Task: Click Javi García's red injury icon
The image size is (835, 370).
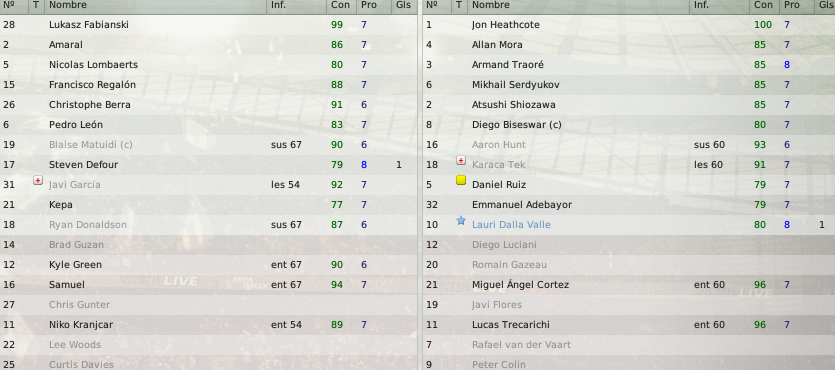Action: click(37, 181)
